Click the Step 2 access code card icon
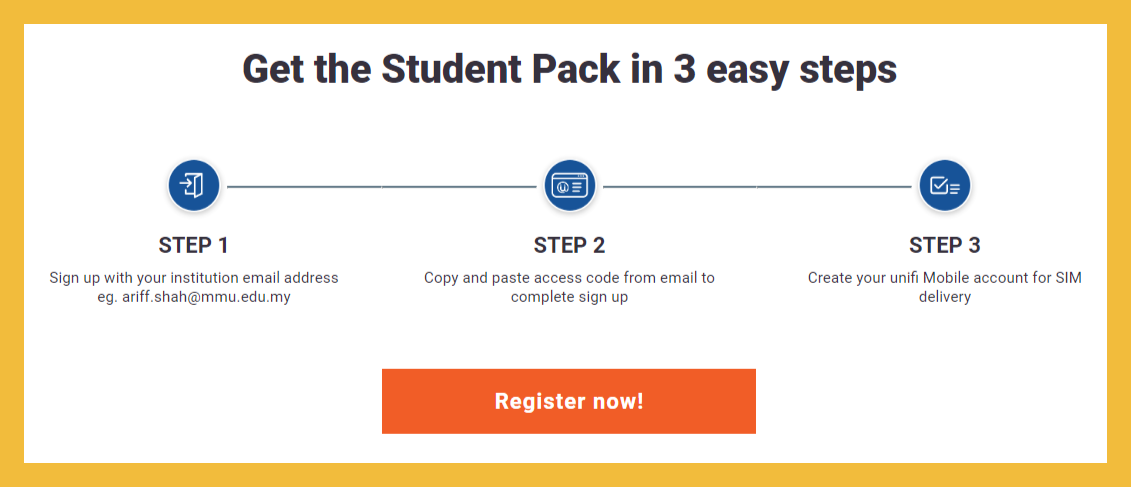Screen dimensions: 1131x487 pyautogui.click(x=569, y=186)
